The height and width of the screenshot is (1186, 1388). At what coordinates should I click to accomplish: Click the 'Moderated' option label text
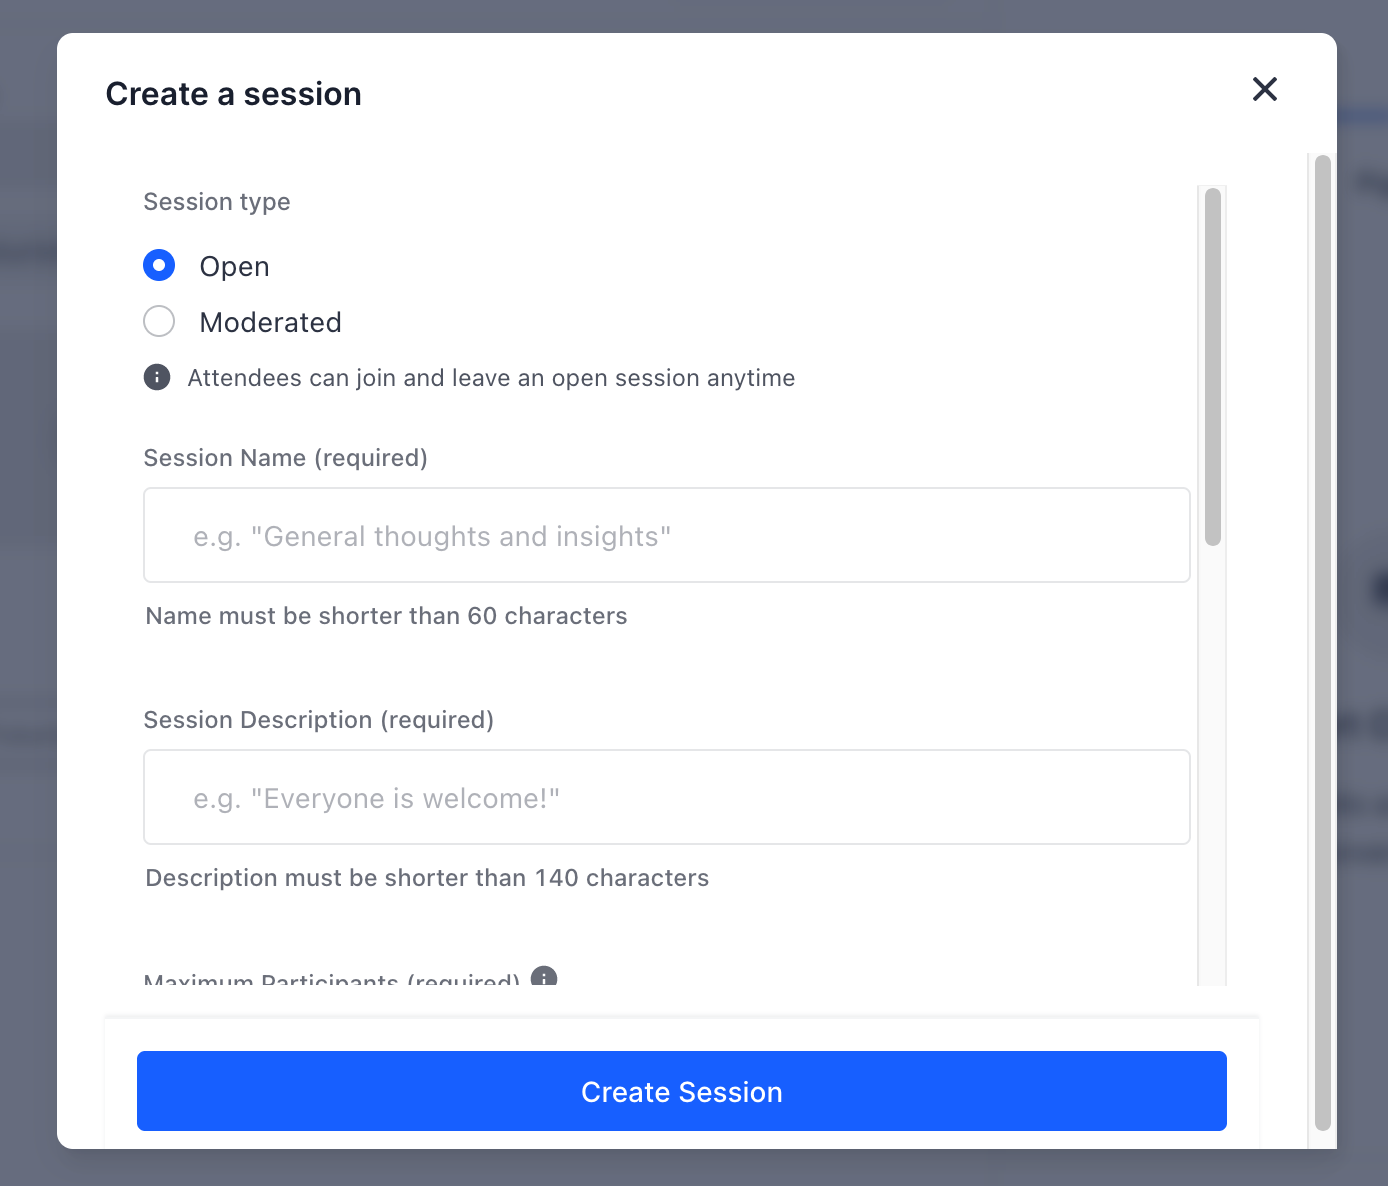pos(271,322)
